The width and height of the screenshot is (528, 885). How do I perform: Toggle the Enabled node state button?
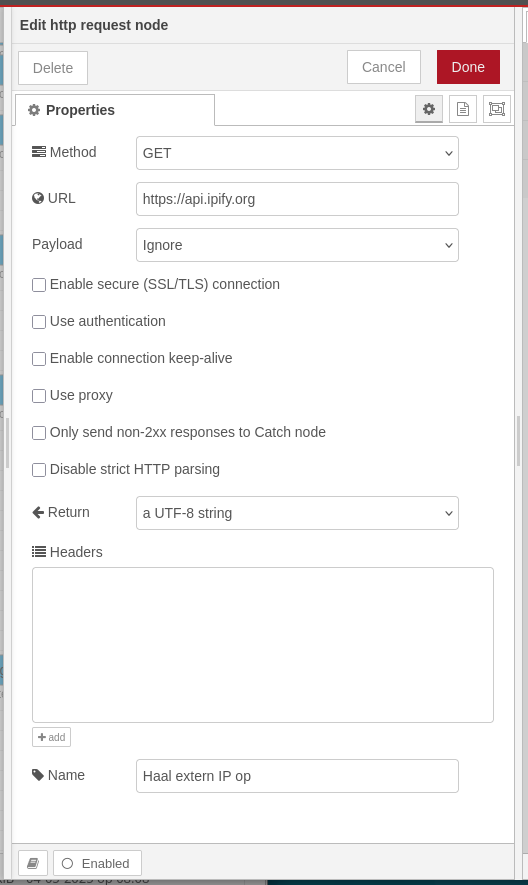point(97,863)
